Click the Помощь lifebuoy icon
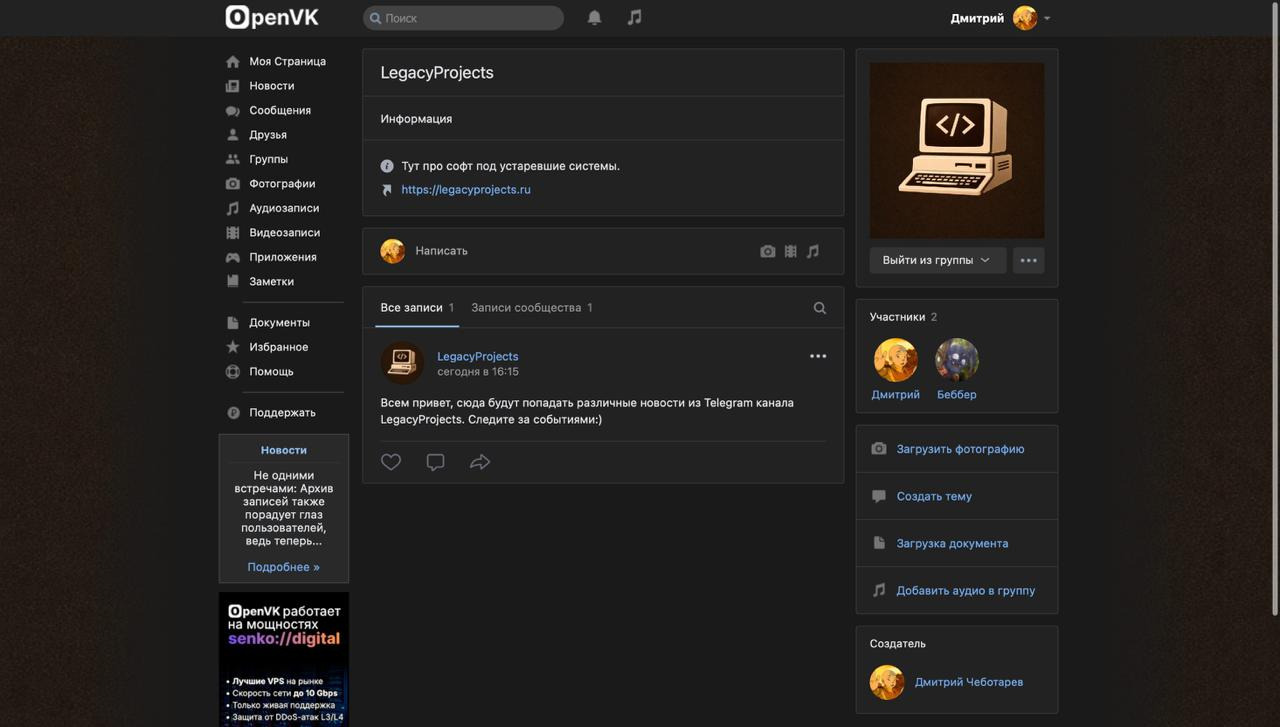 (233, 372)
